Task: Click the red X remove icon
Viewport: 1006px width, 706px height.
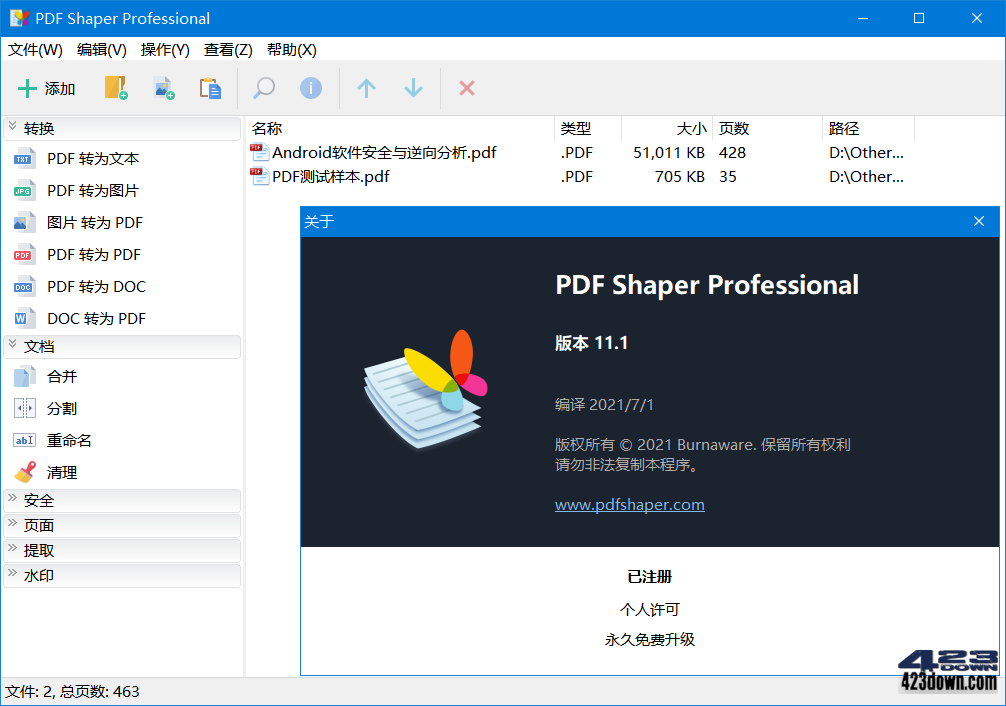Action: [467, 88]
